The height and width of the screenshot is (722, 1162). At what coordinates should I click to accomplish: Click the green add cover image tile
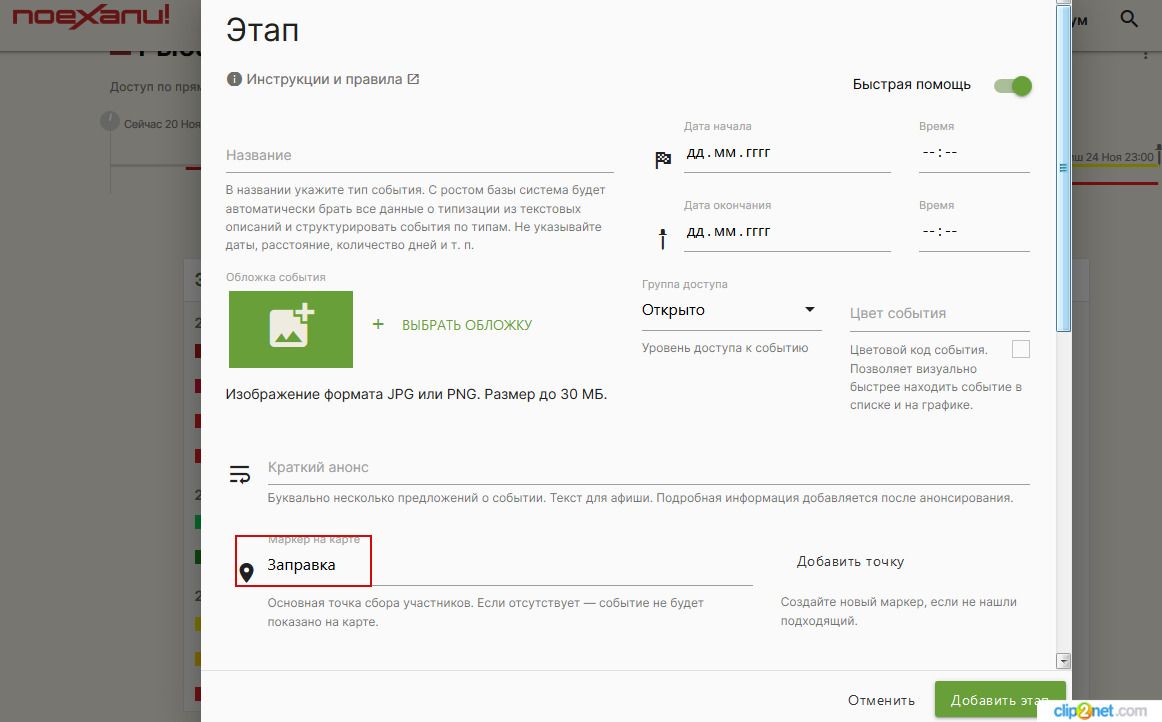(291, 329)
